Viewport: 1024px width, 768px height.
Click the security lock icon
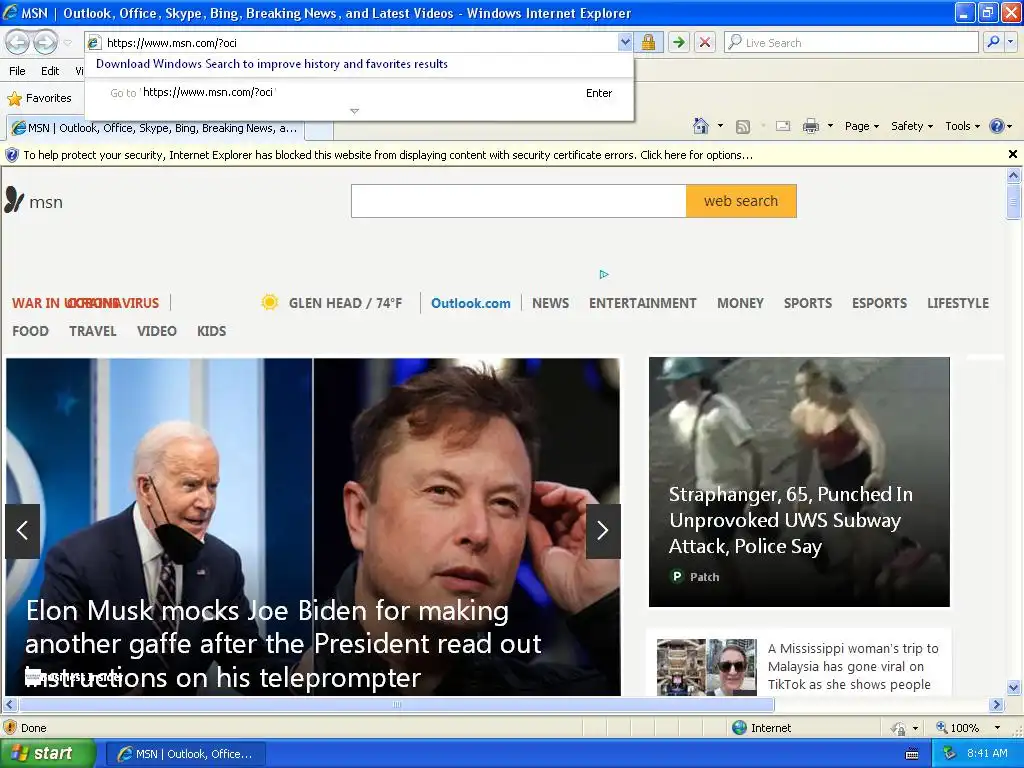tap(648, 42)
